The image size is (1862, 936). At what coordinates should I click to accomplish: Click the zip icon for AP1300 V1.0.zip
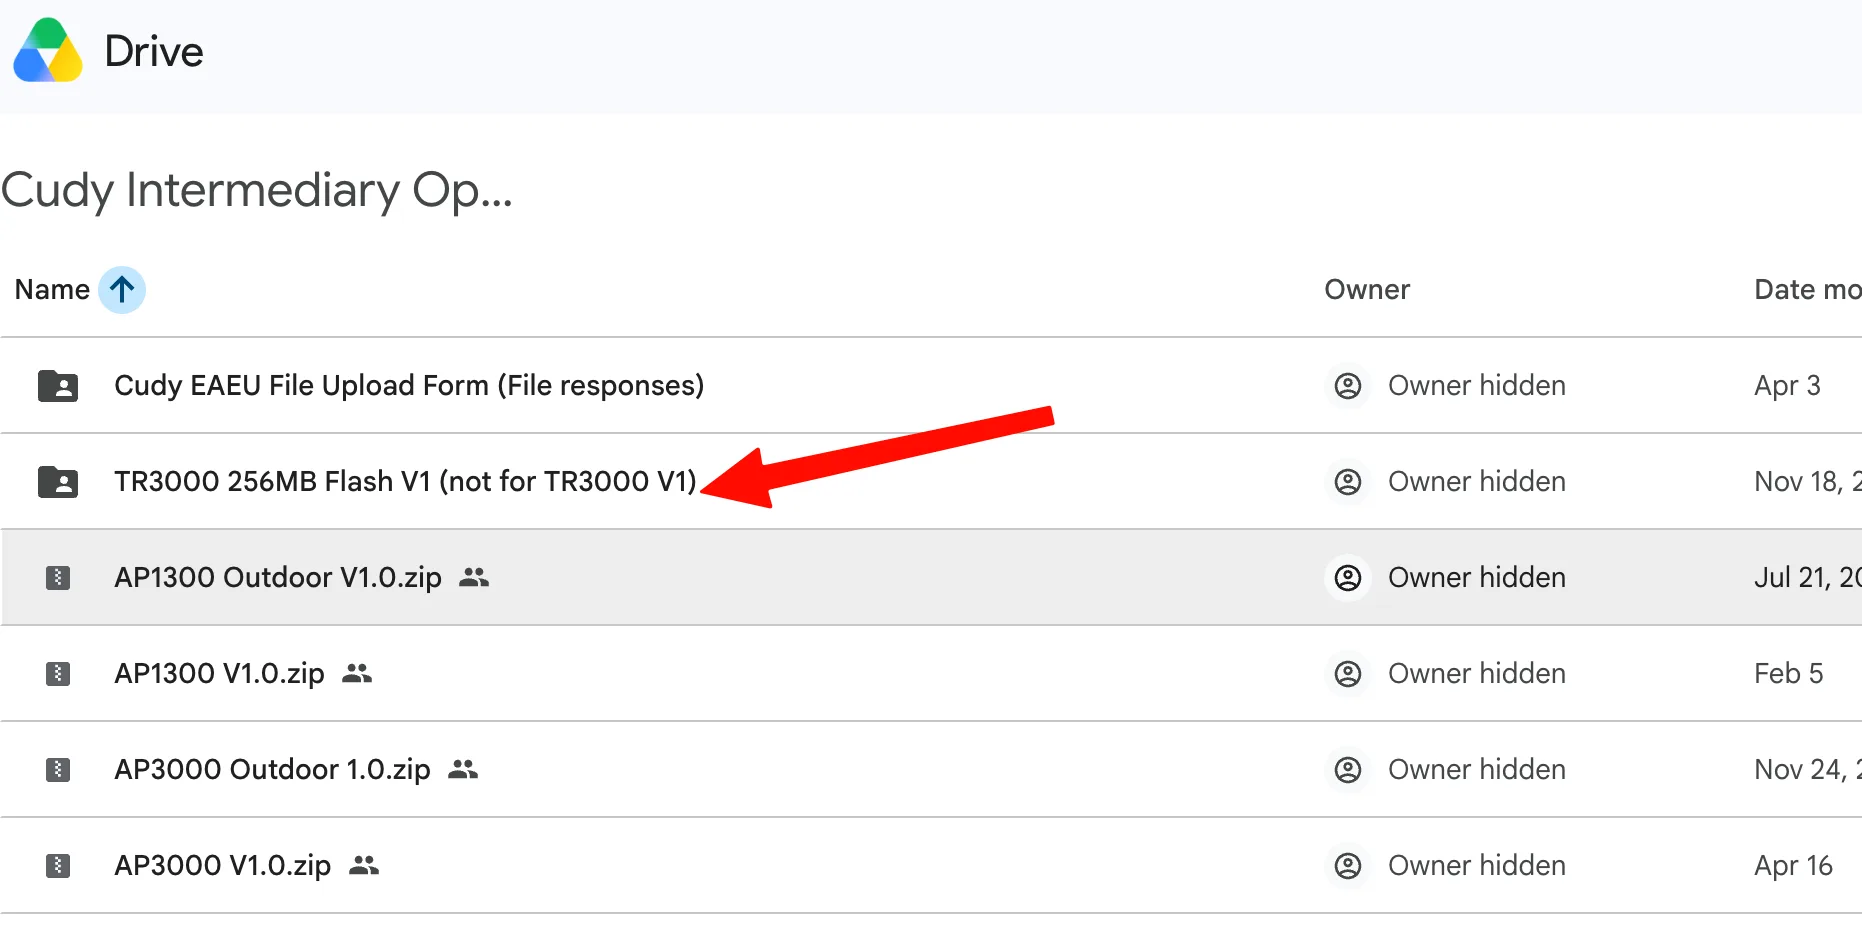click(58, 674)
